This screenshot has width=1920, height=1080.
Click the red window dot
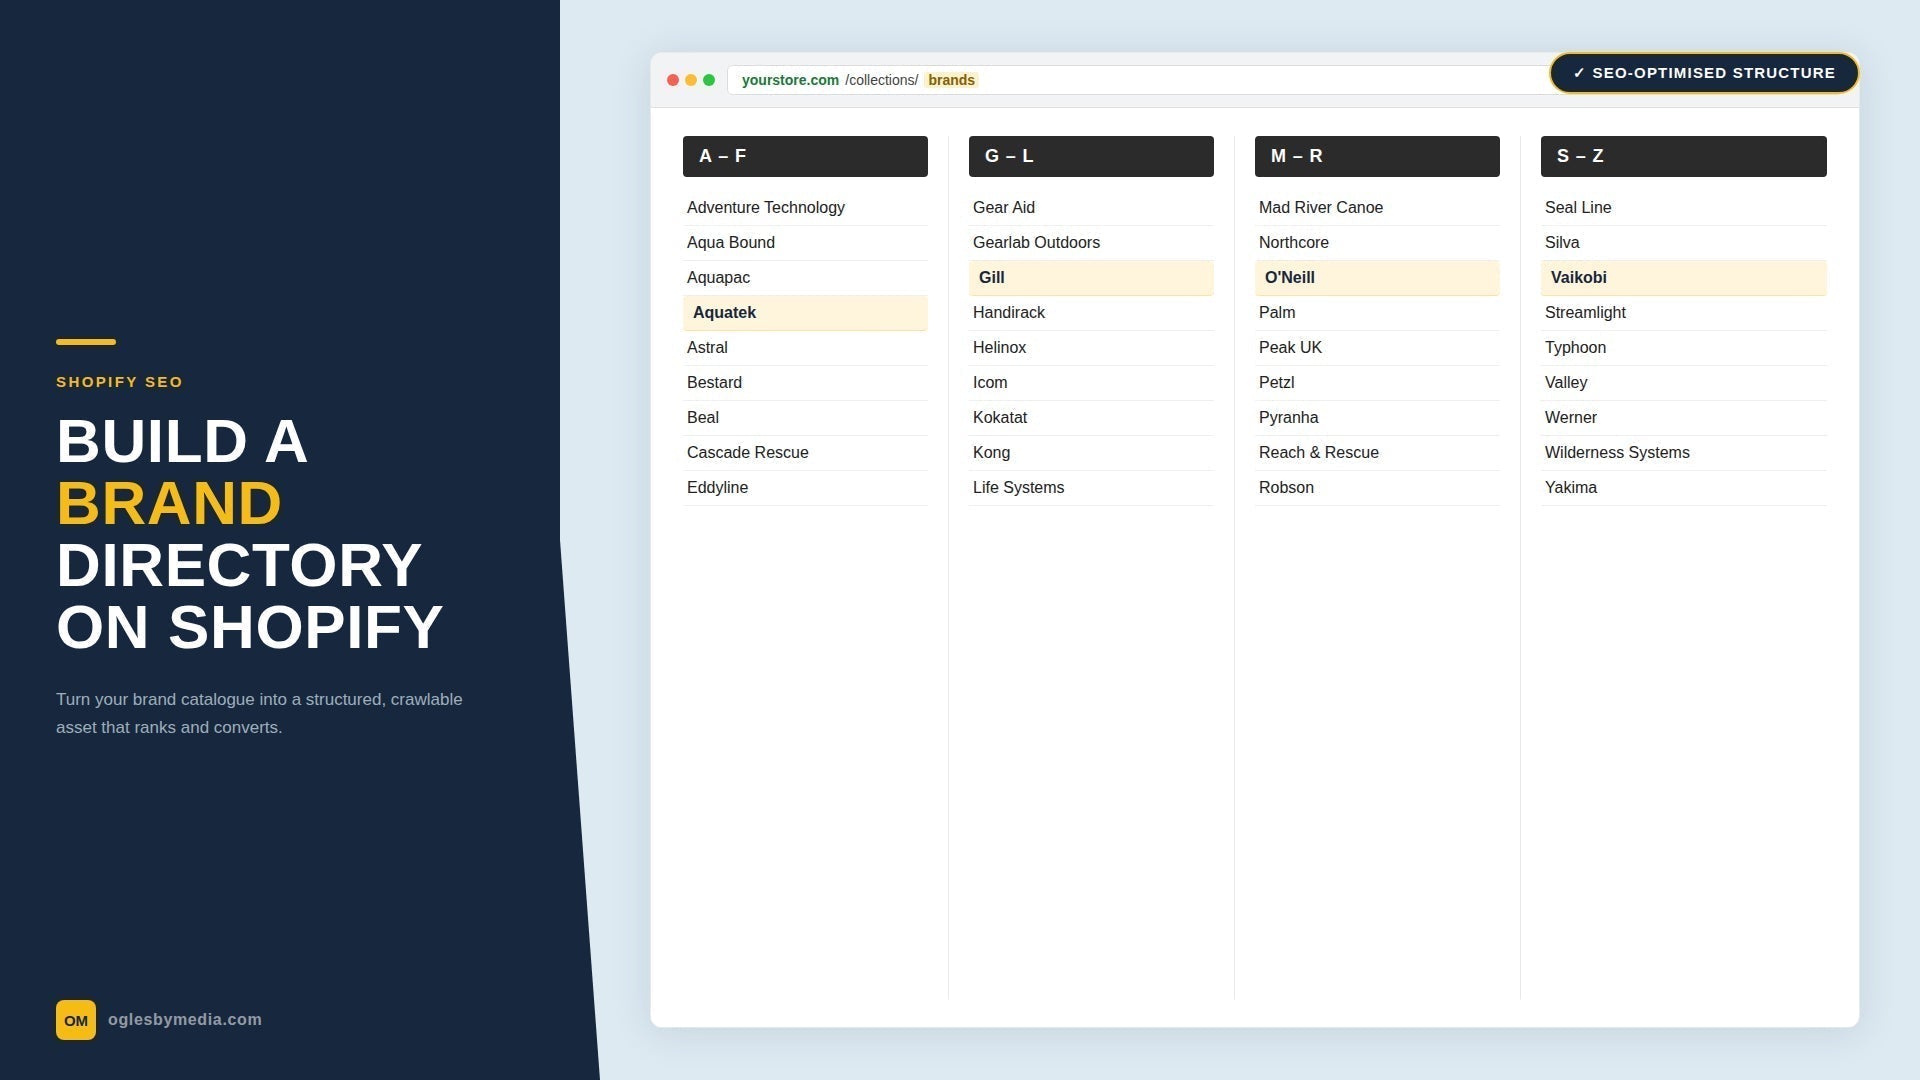[x=673, y=80]
